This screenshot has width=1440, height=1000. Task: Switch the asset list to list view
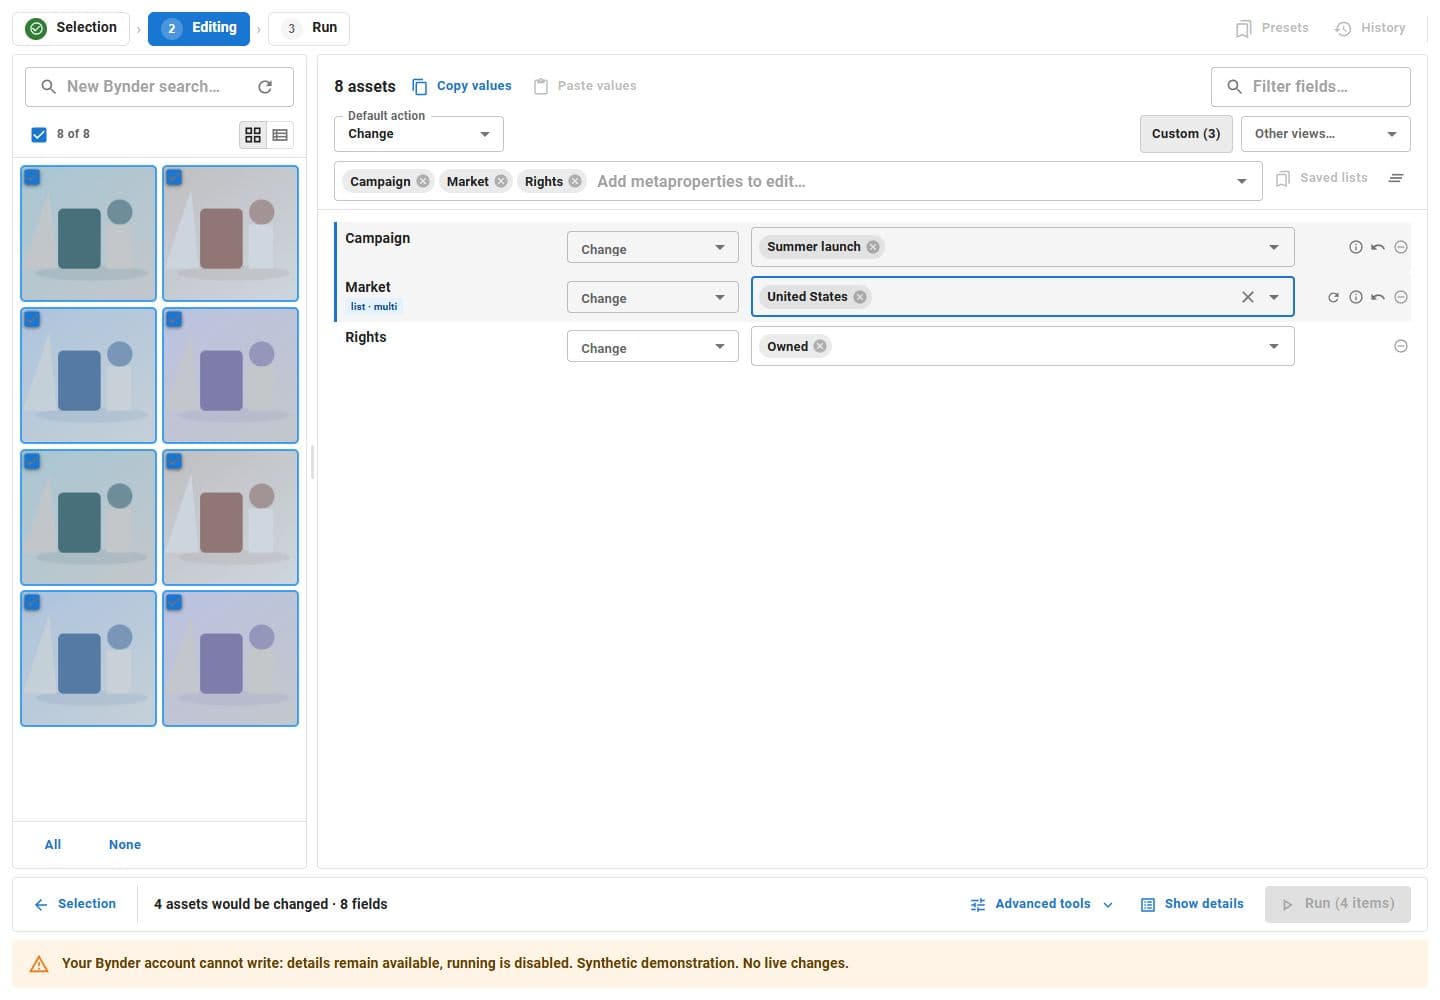click(x=280, y=134)
